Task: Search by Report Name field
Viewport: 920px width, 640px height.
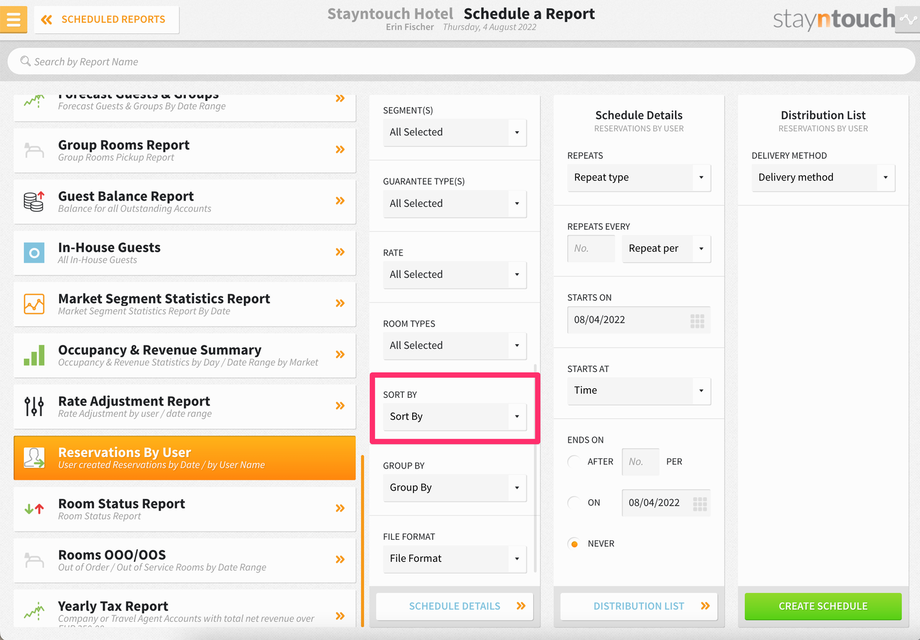Action: [461, 61]
